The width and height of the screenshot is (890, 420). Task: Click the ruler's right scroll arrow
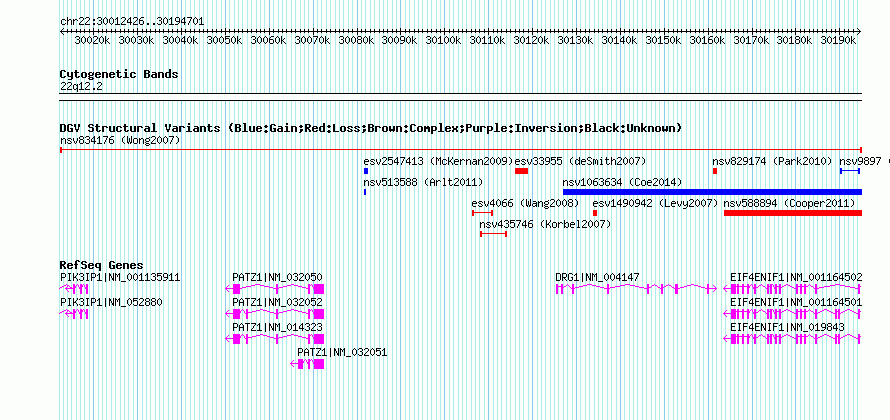[x=859, y=32]
